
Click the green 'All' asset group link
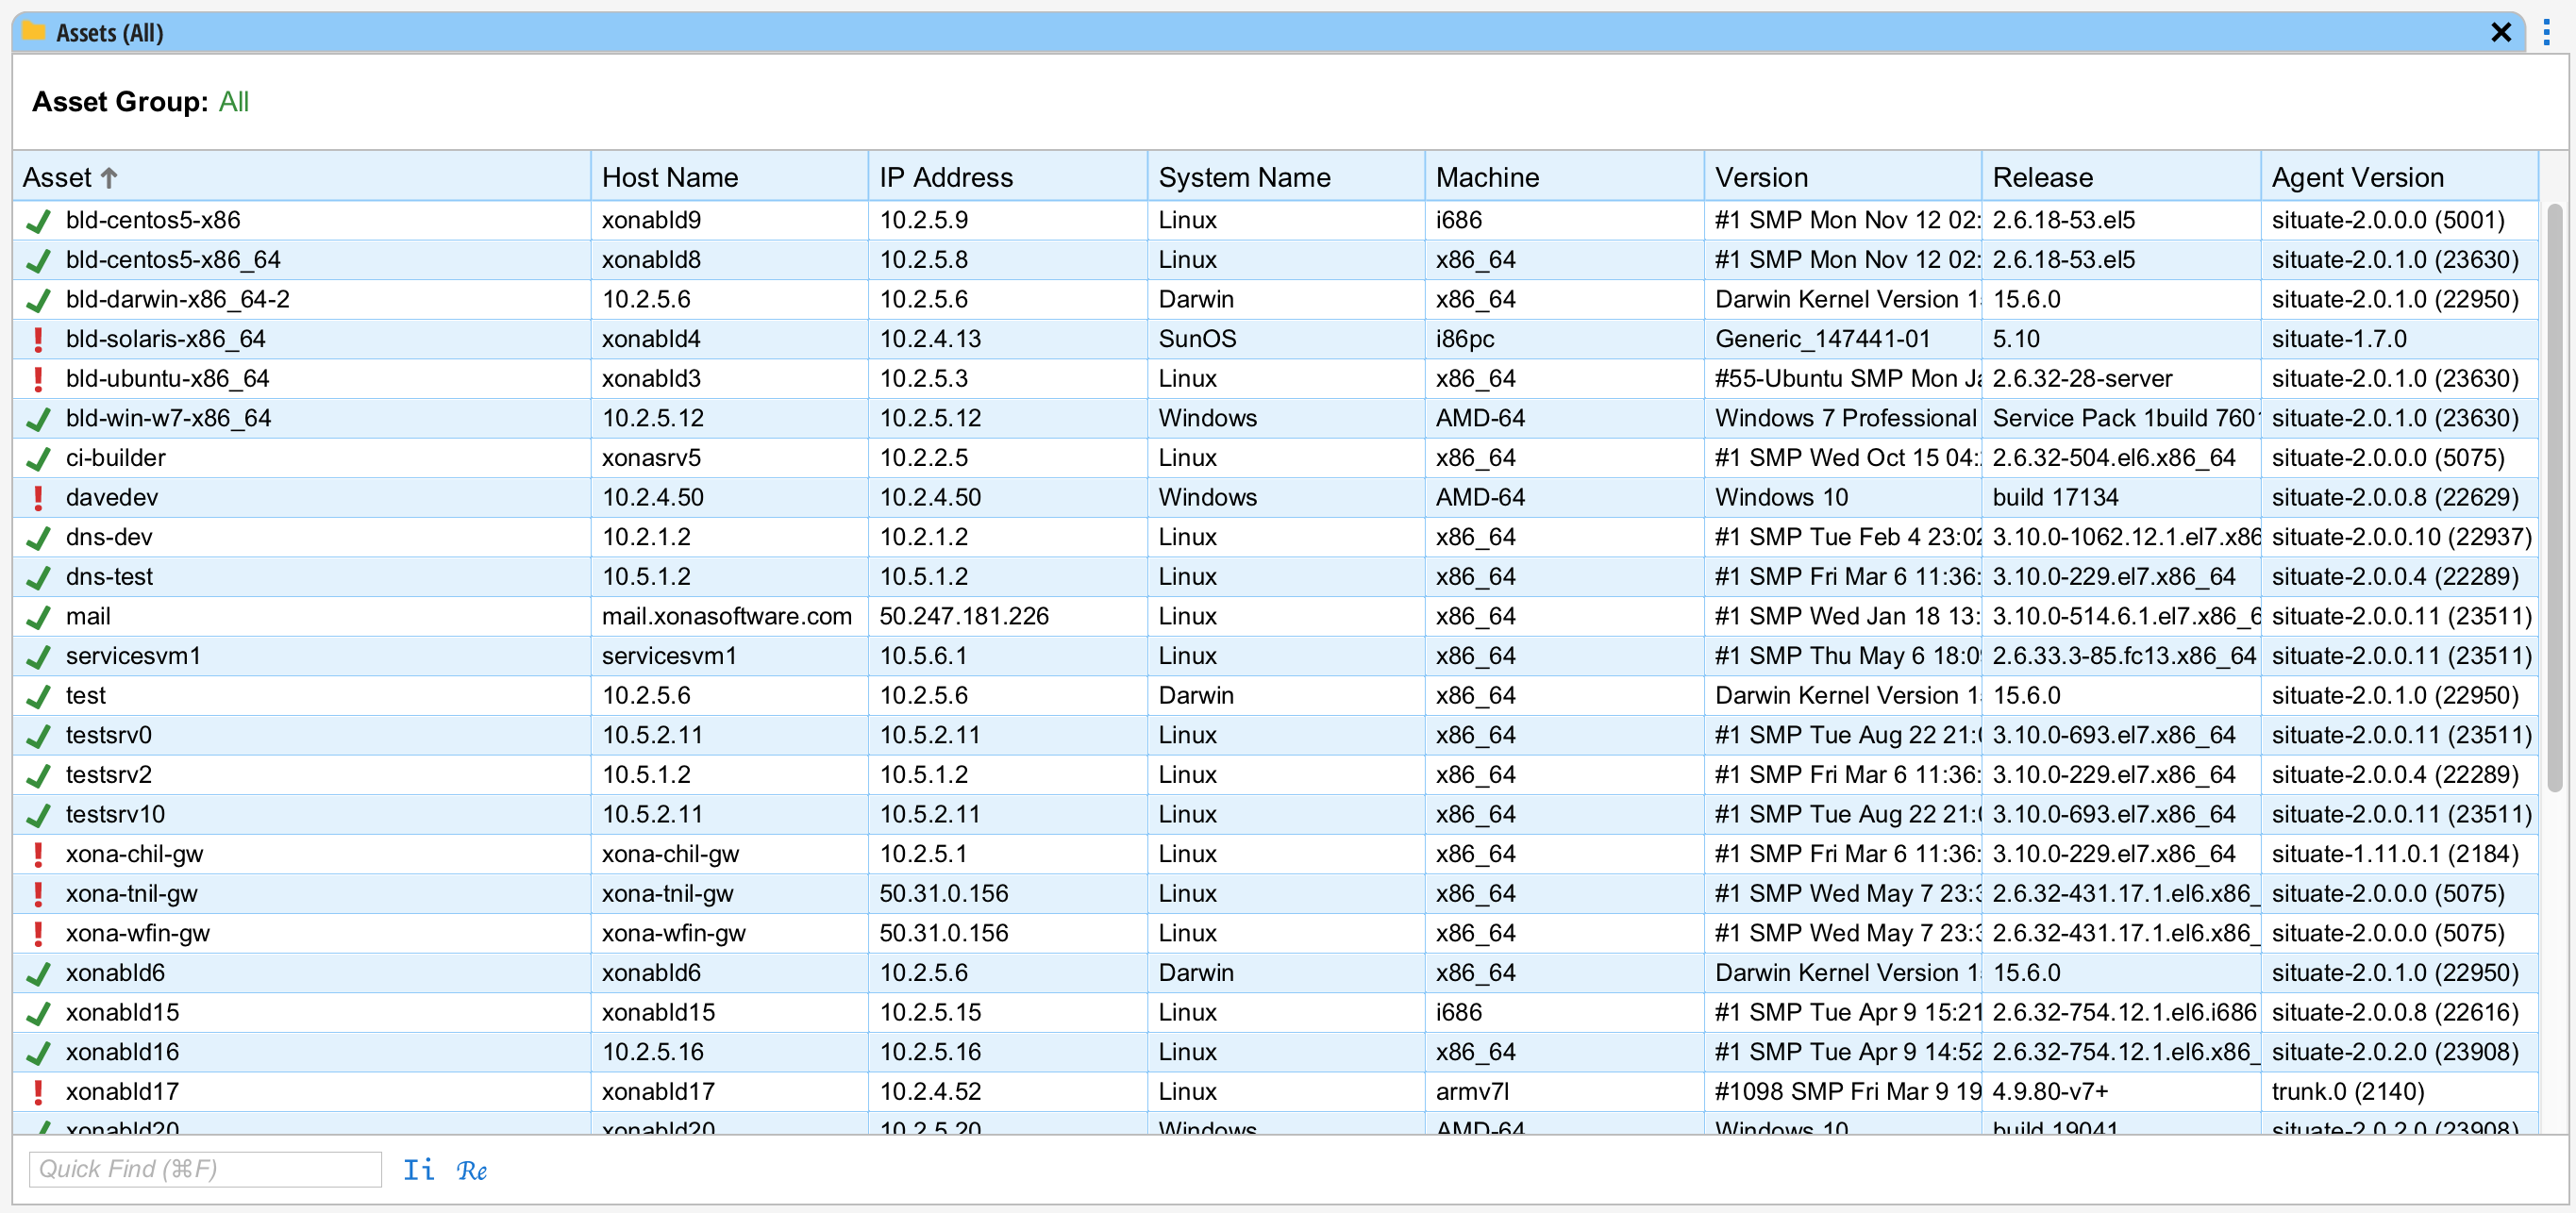tap(233, 102)
